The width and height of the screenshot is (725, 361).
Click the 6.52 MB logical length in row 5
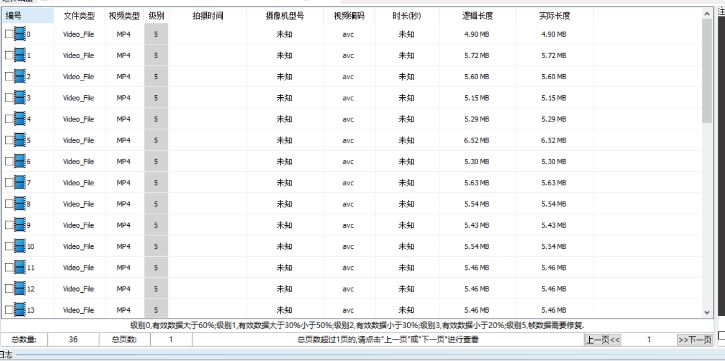click(x=477, y=141)
